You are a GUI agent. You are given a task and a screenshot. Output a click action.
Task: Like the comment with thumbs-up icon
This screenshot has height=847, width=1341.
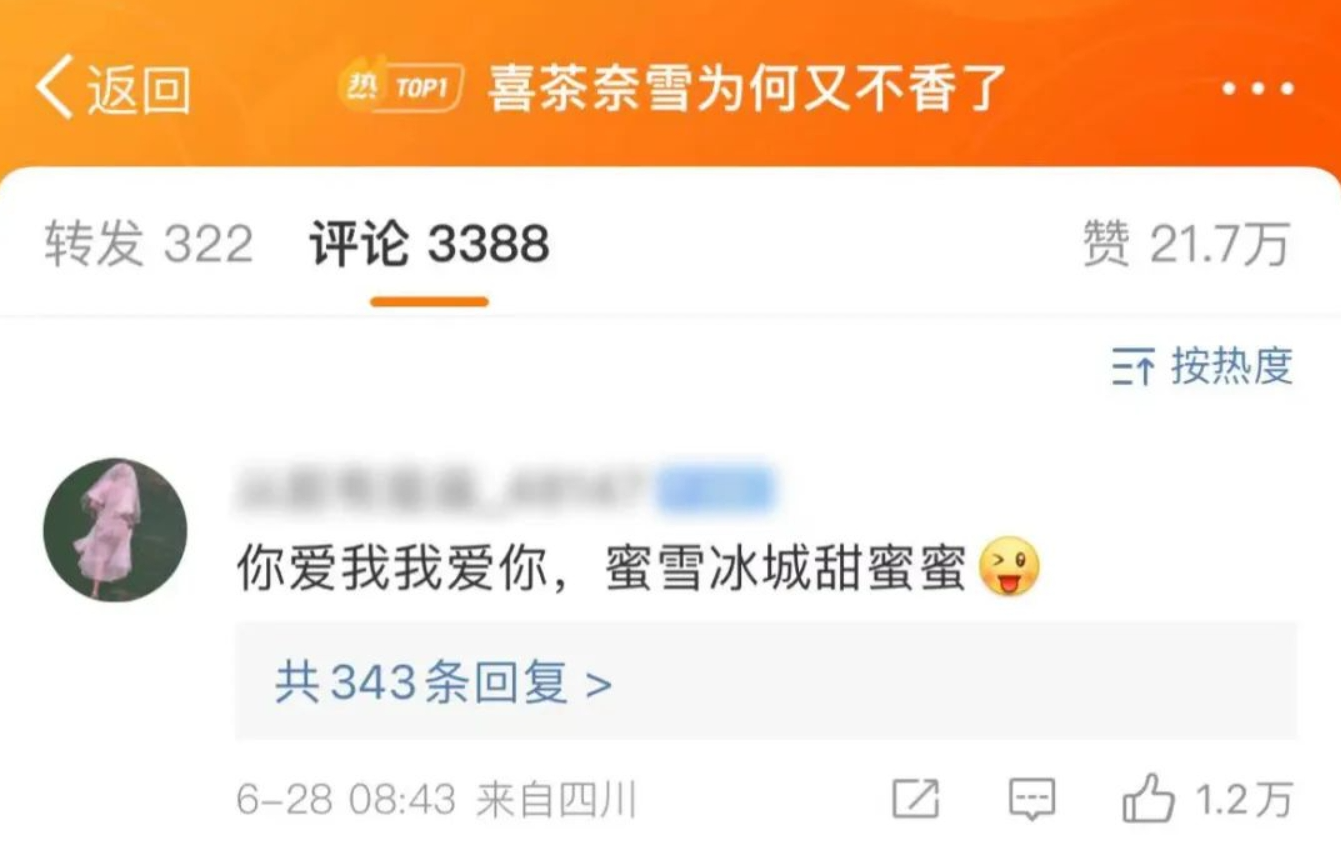(x=1147, y=799)
